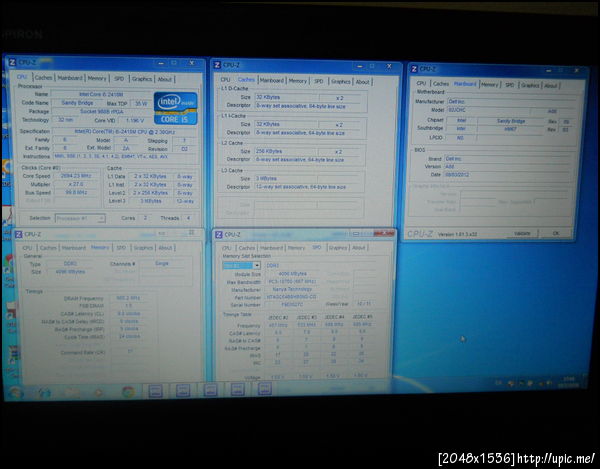Choose the About tab in the Memory window
This screenshot has height=469, width=600.
(165, 248)
